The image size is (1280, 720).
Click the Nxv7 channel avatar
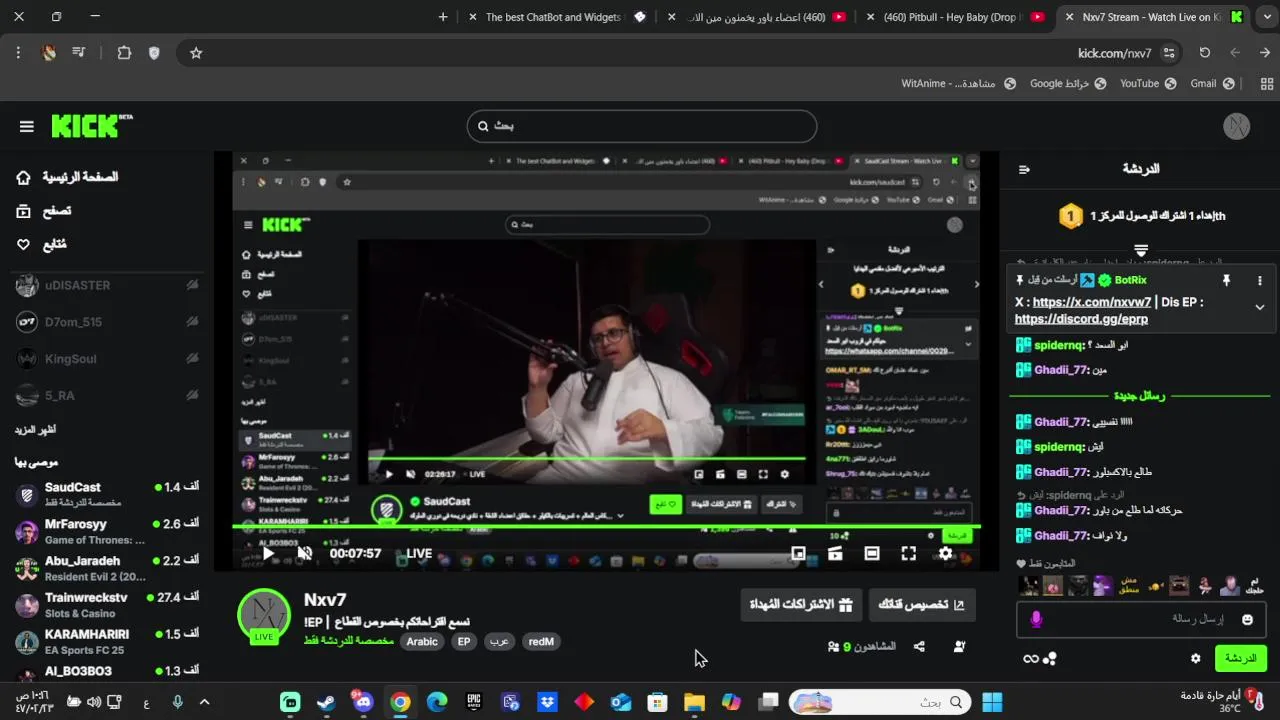click(x=264, y=614)
